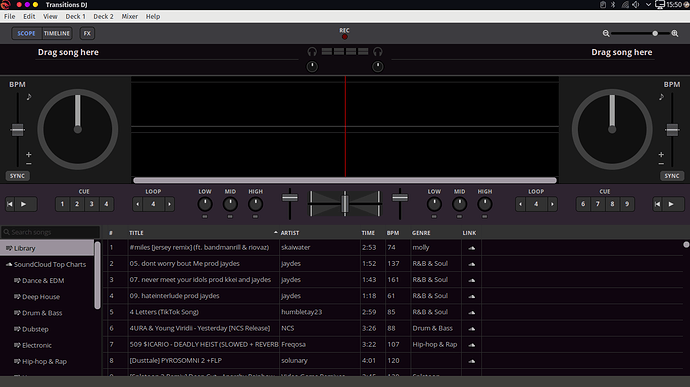690x387 pixels.
Task: Halve the right deck loop length
Action: click(521, 204)
